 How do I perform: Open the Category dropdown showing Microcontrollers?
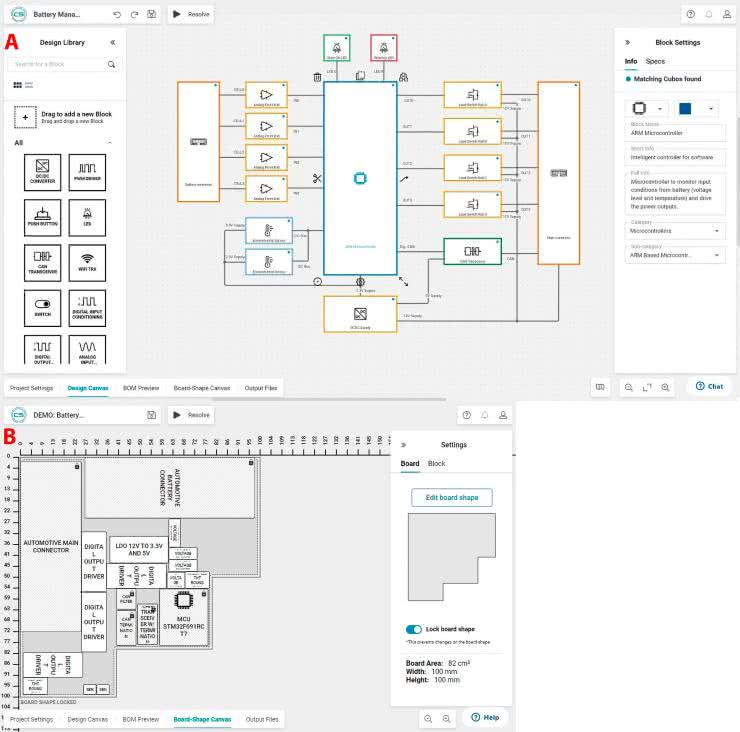coord(677,231)
